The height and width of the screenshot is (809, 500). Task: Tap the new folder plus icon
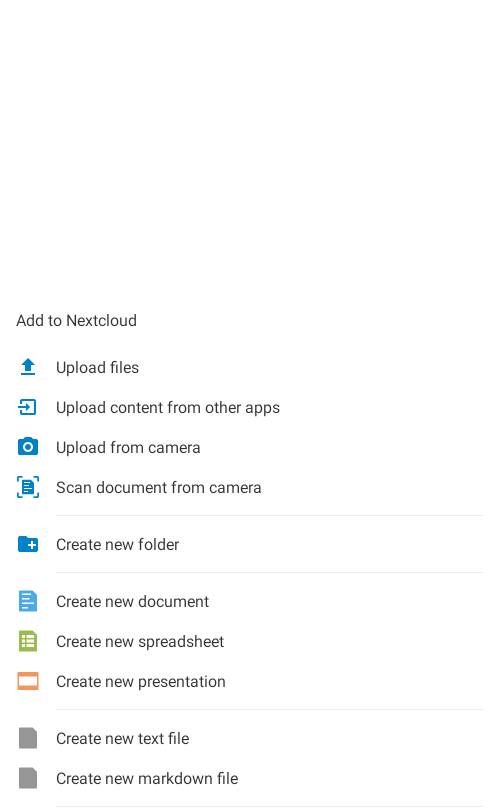(28, 544)
